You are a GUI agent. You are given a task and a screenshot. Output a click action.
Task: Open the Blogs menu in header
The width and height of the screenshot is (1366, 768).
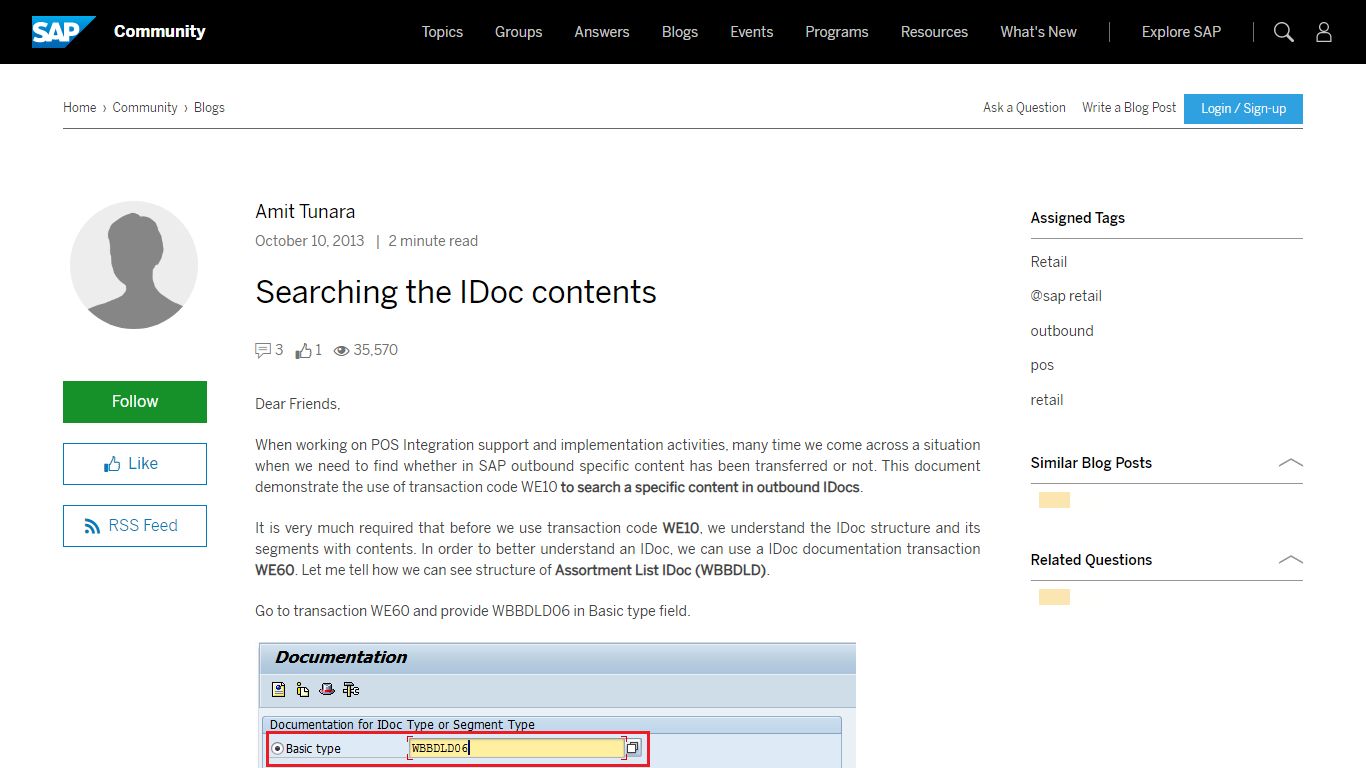tap(680, 32)
